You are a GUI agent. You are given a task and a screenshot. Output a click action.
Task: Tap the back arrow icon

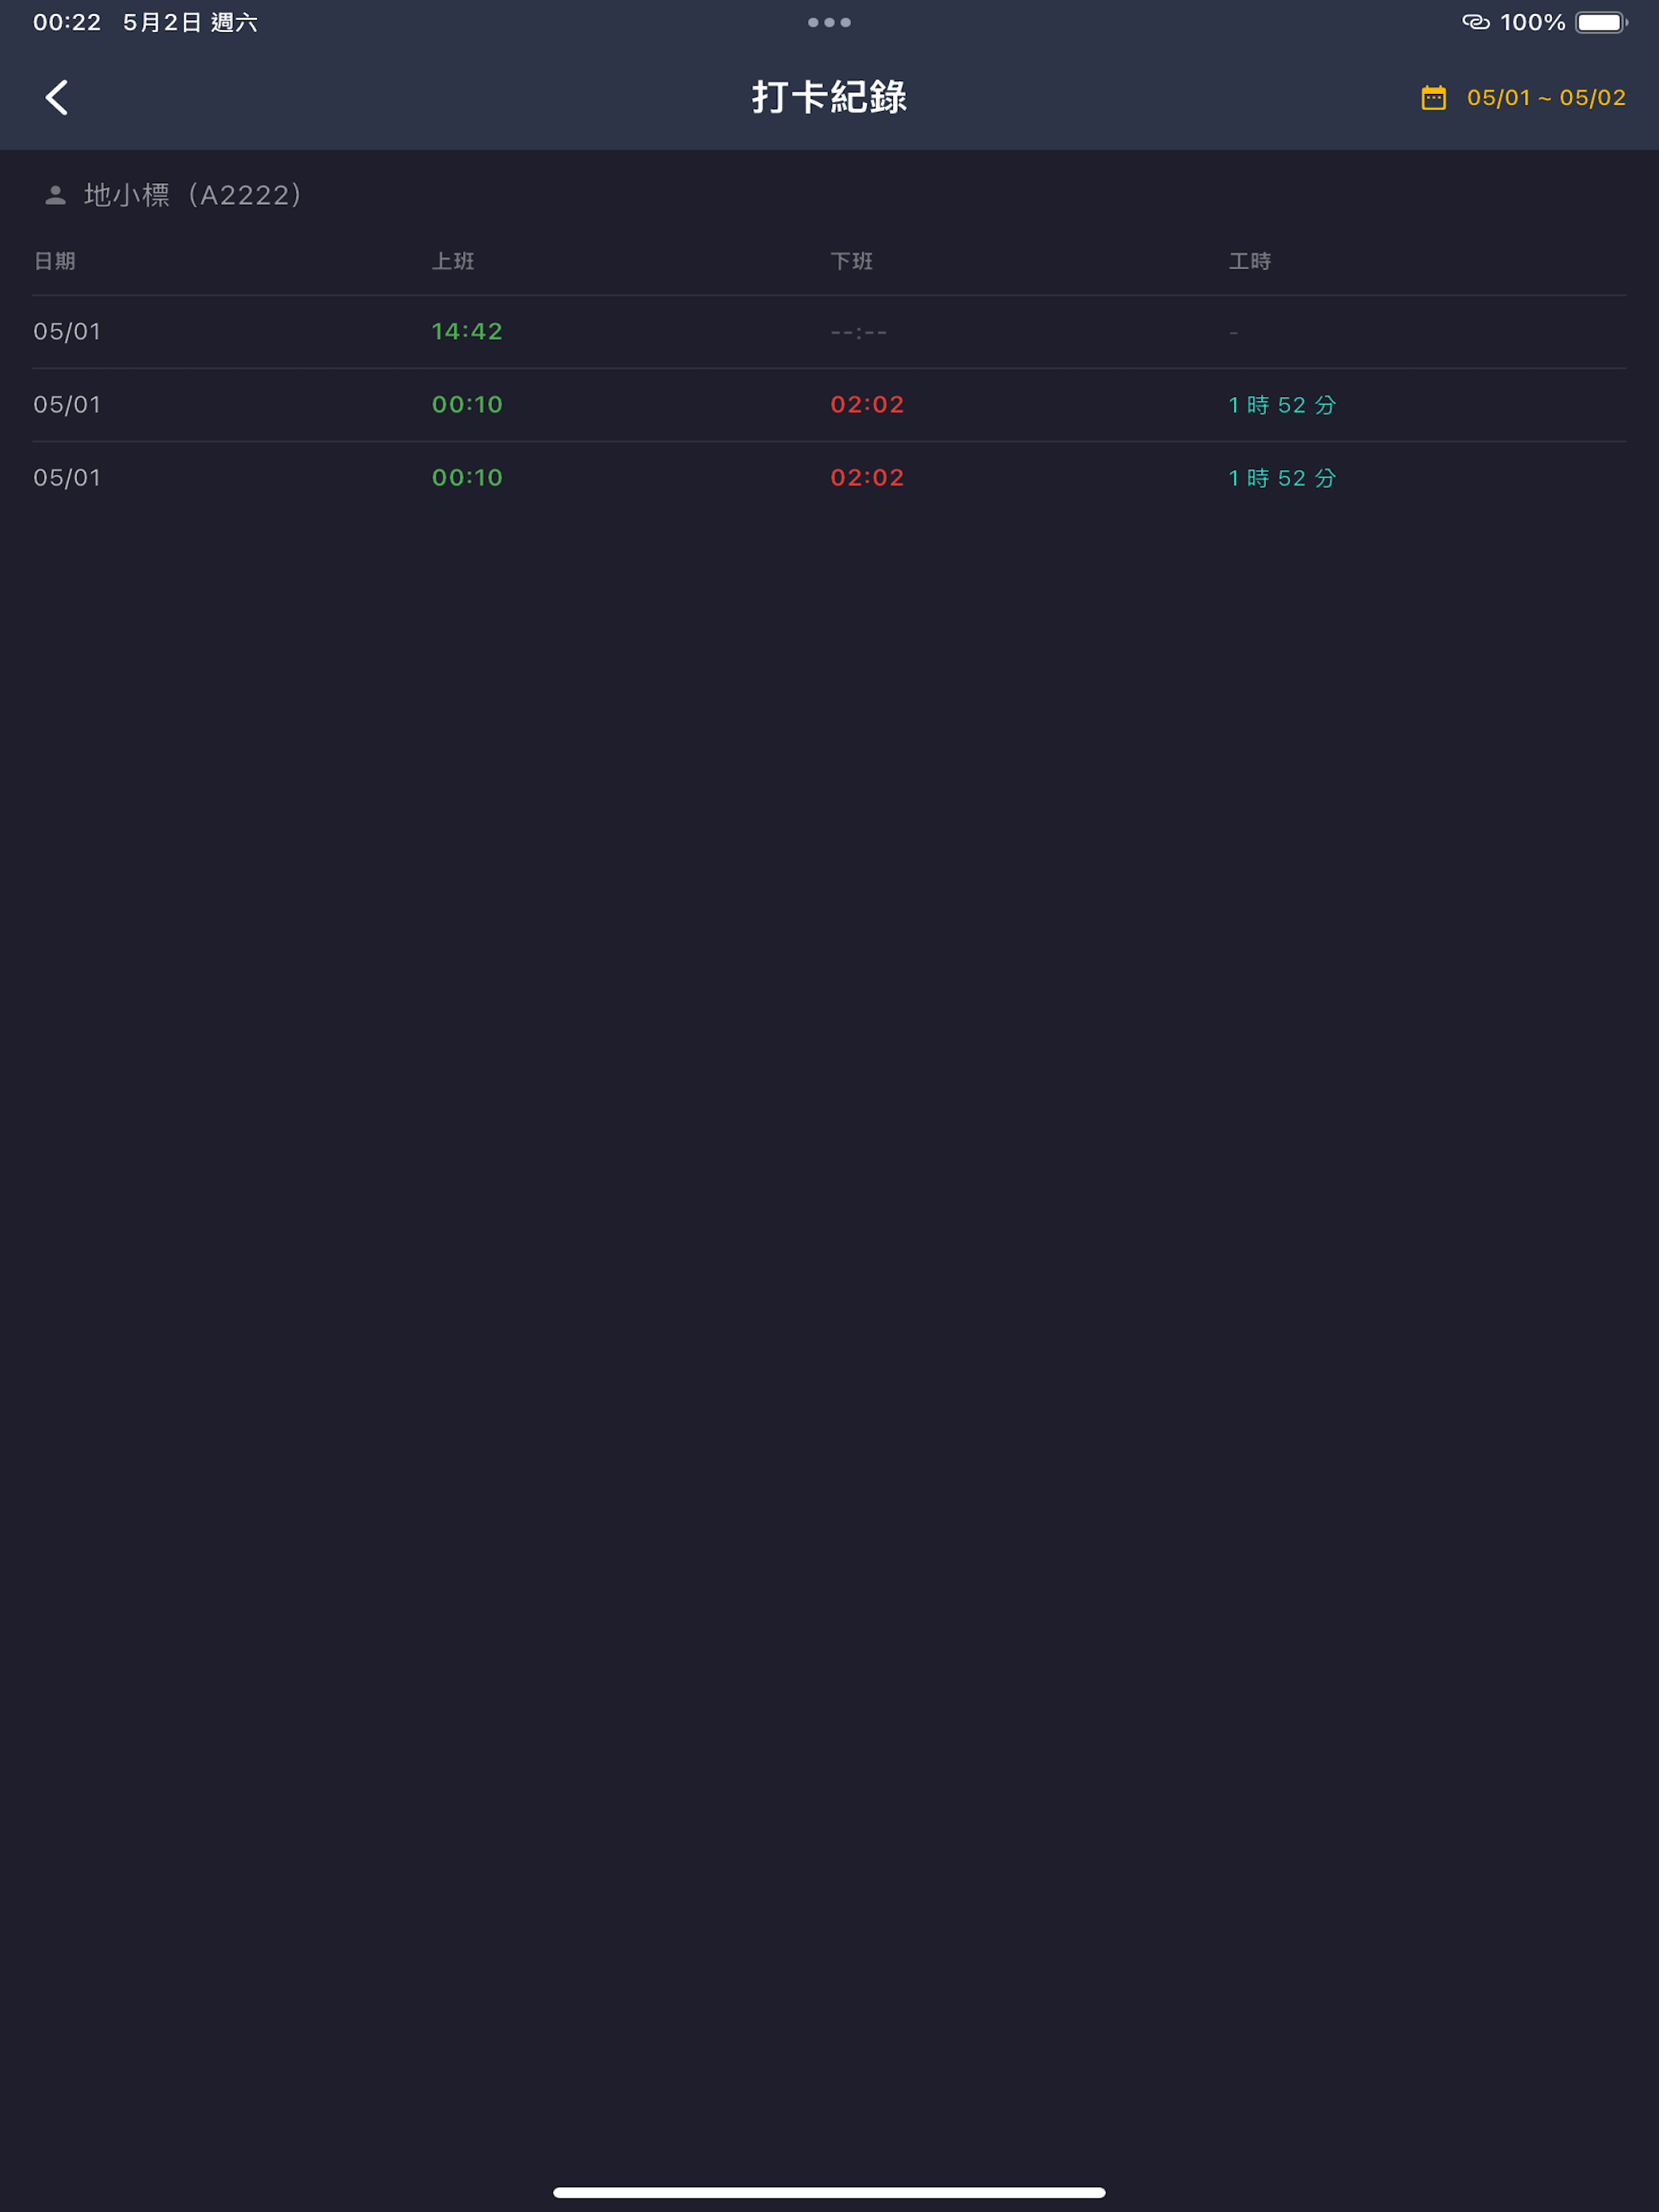click(x=57, y=97)
